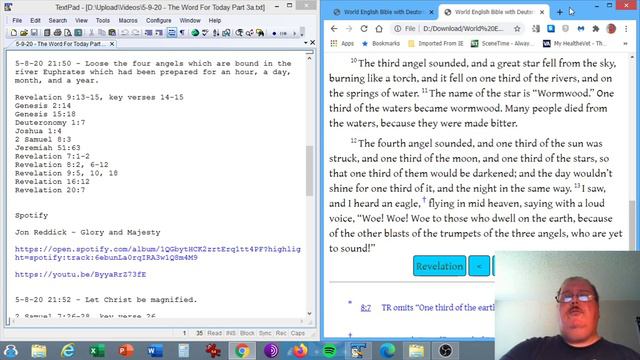This screenshot has width=640, height=360.
Task: Click Print Preview icon in TextPad toolbar
Action: [x=68, y=33]
